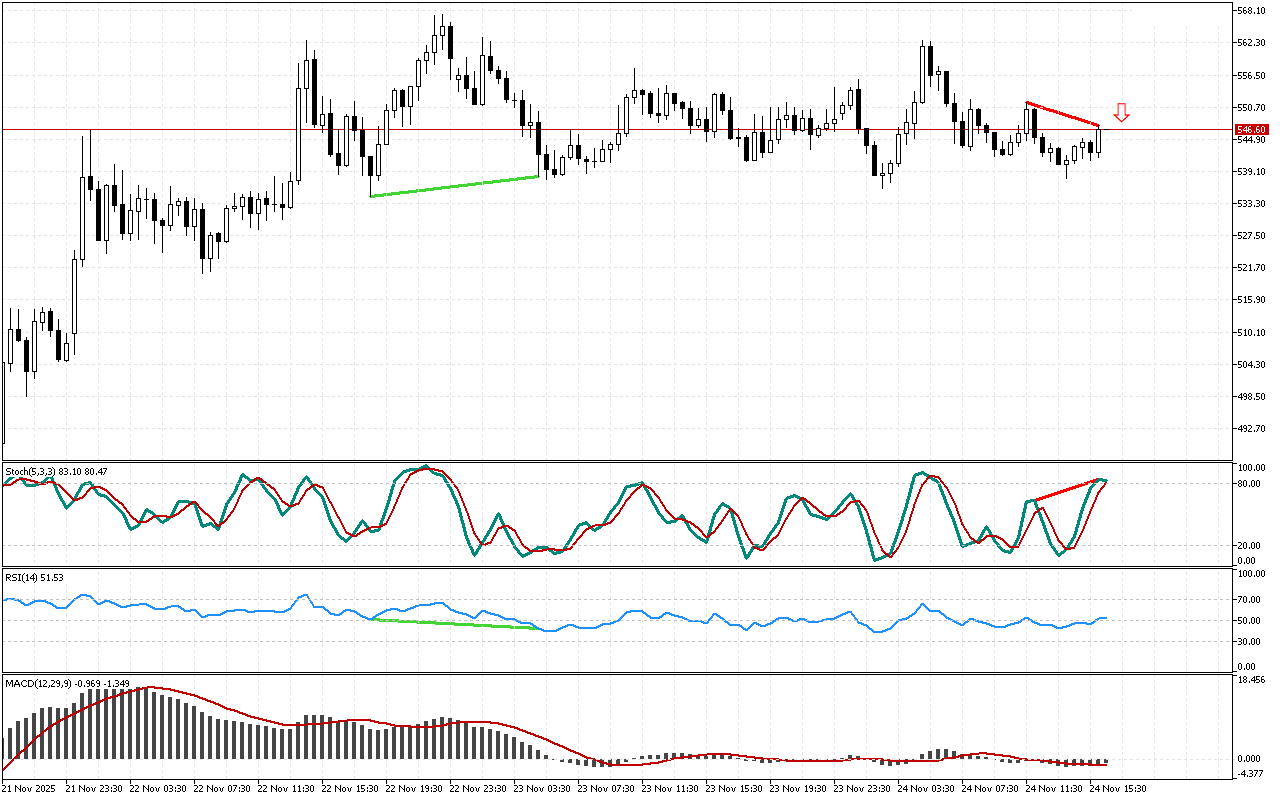Image resolution: width=1280 pixels, height=800 pixels.
Task: Click the 21 Nov 2025 date label
Action: (x=29, y=788)
